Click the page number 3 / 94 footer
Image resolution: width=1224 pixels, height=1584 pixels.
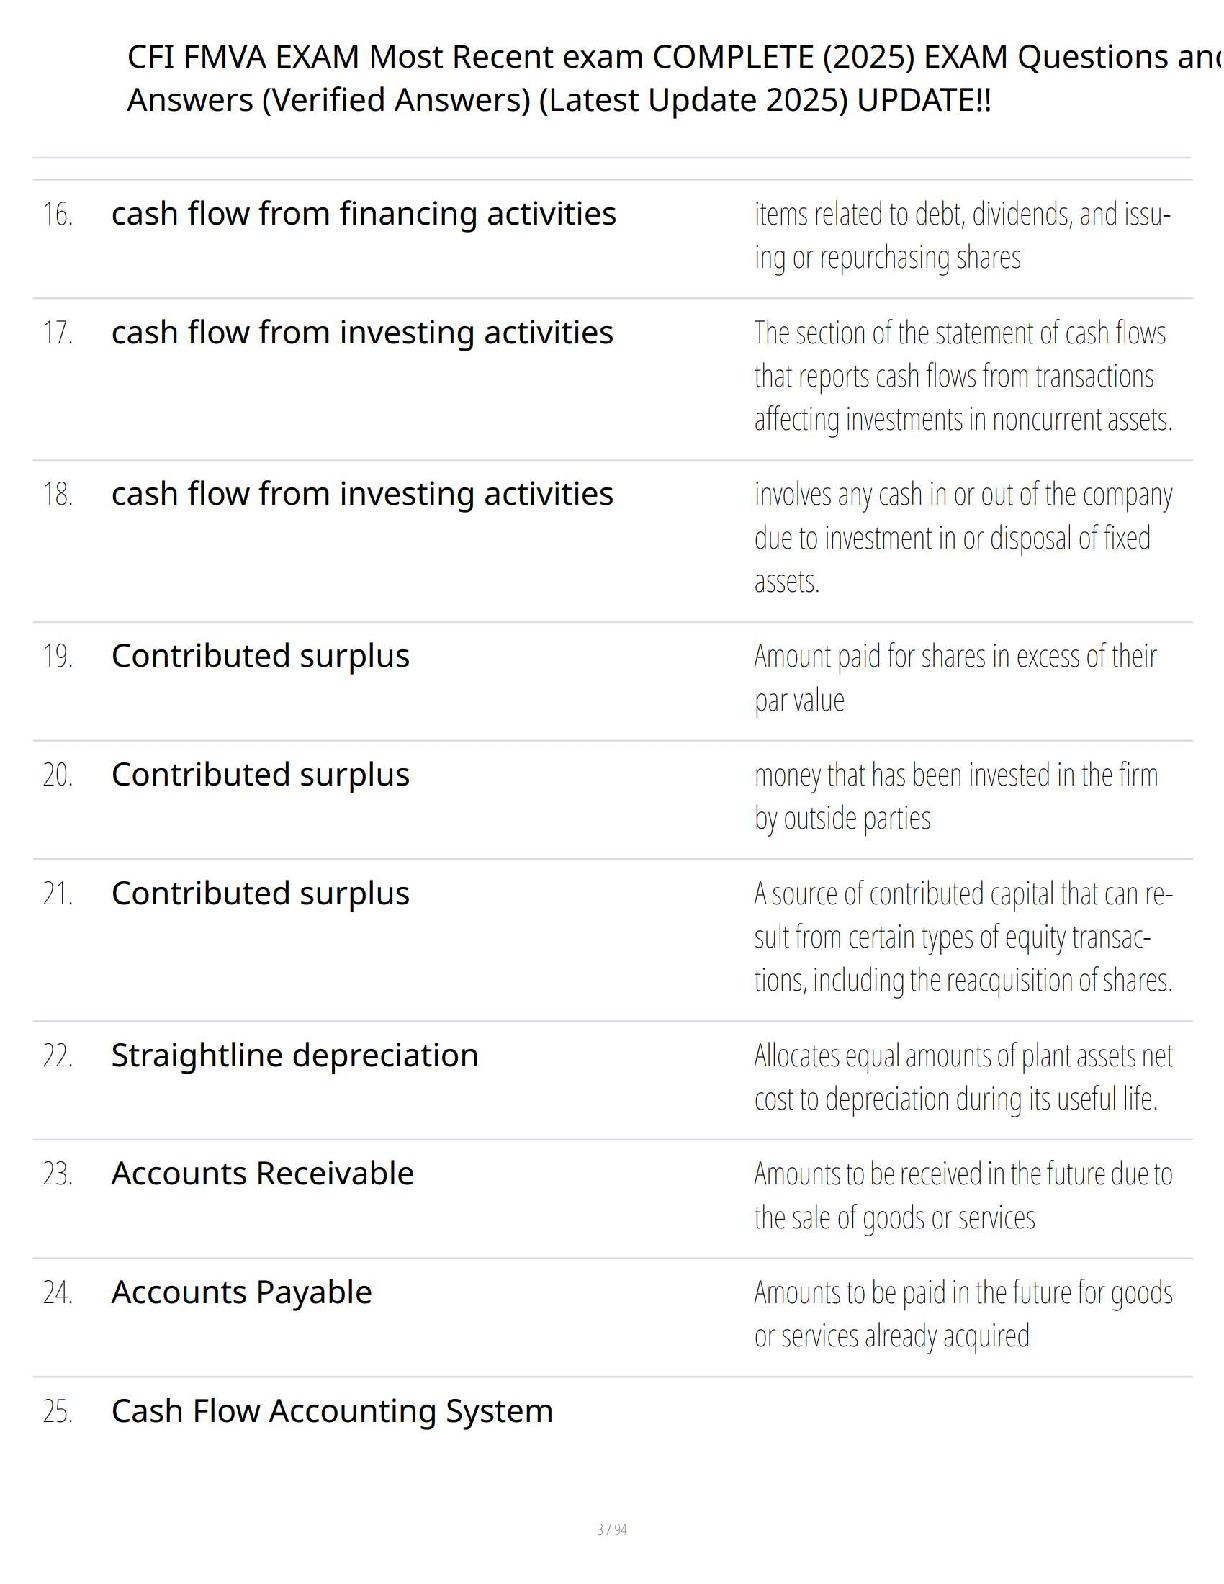[611, 1529]
